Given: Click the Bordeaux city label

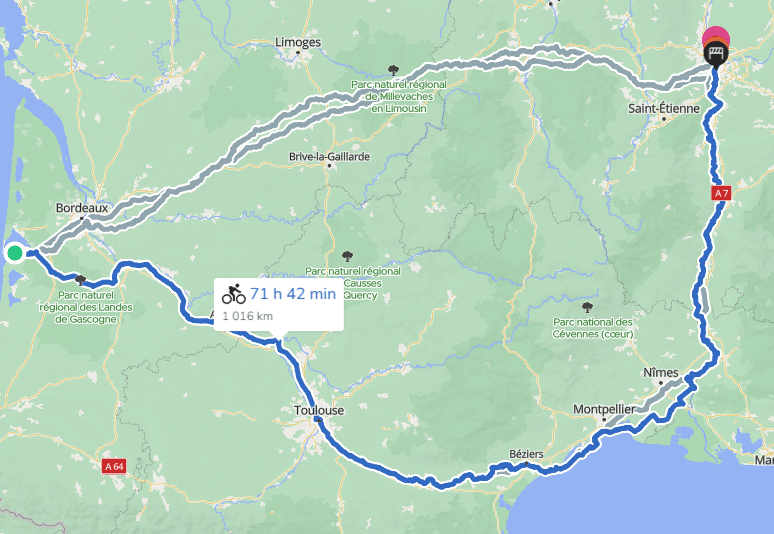Looking at the screenshot, I should point(81,208).
